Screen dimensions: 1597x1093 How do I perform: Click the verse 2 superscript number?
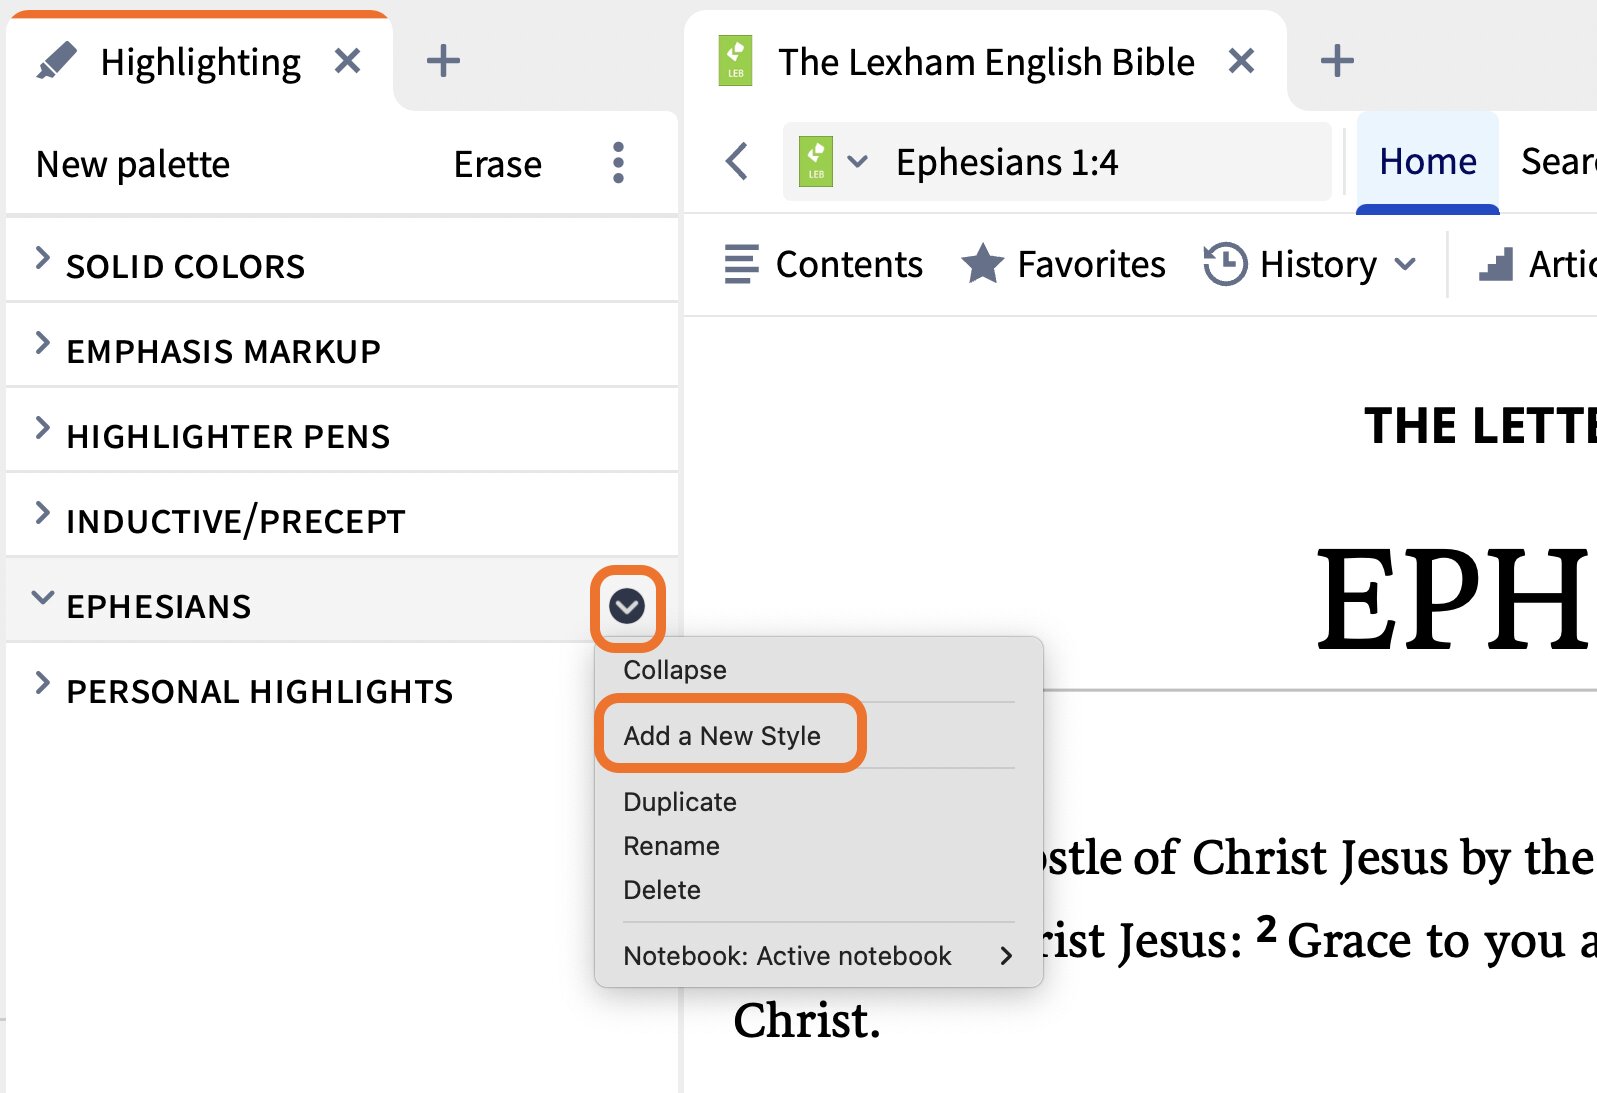coord(1267,929)
